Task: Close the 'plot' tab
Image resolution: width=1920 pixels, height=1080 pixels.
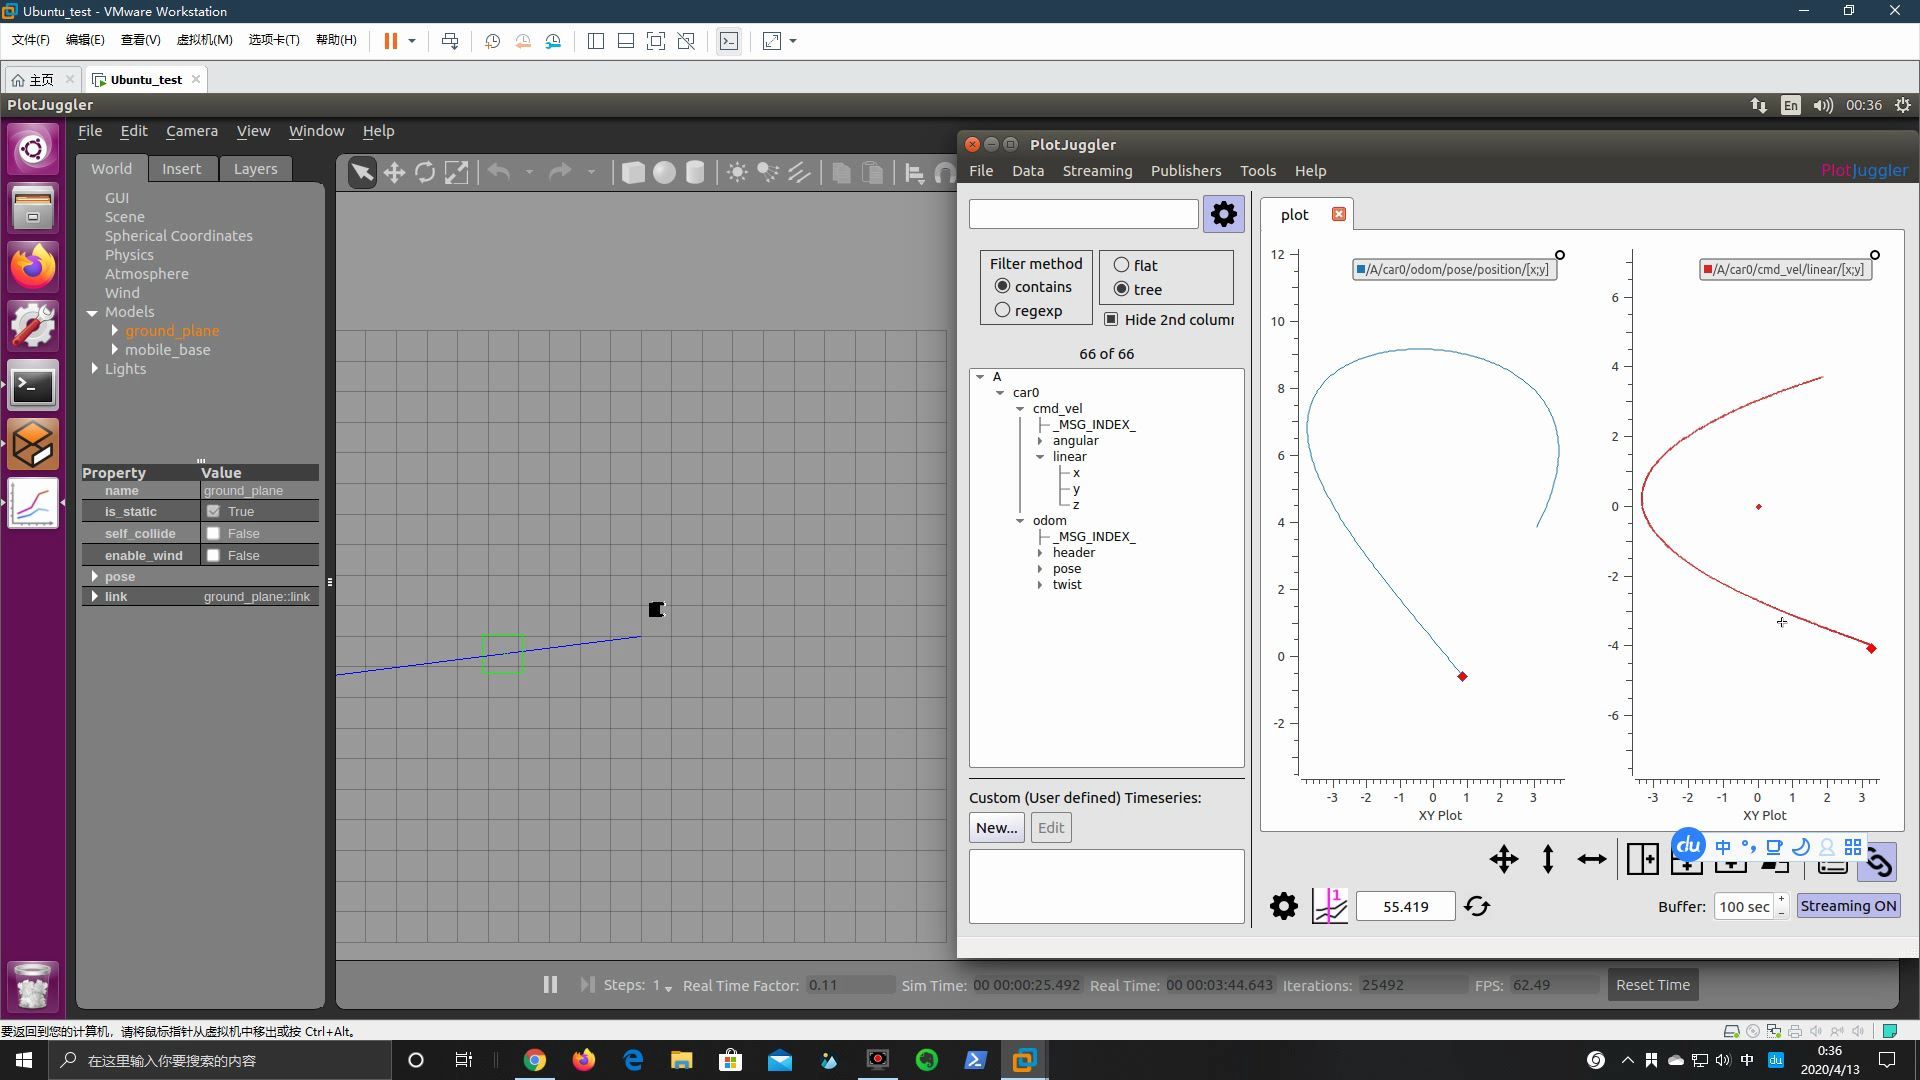Action: [x=1338, y=214]
